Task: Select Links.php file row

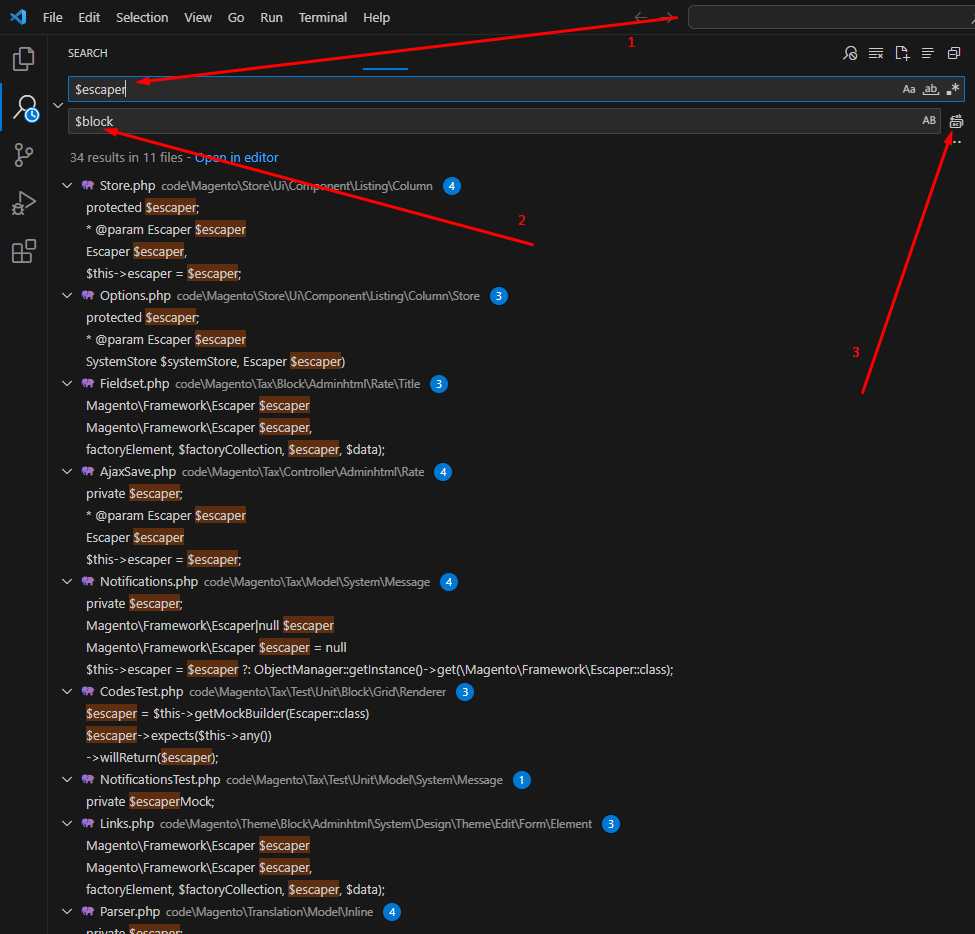Action: tap(512, 823)
